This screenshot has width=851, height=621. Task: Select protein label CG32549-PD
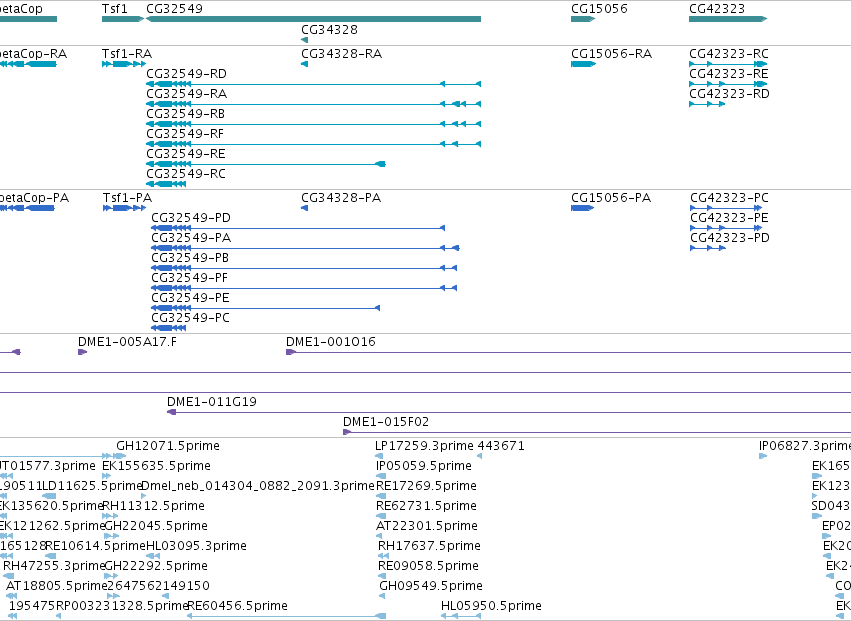[x=191, y=218]
